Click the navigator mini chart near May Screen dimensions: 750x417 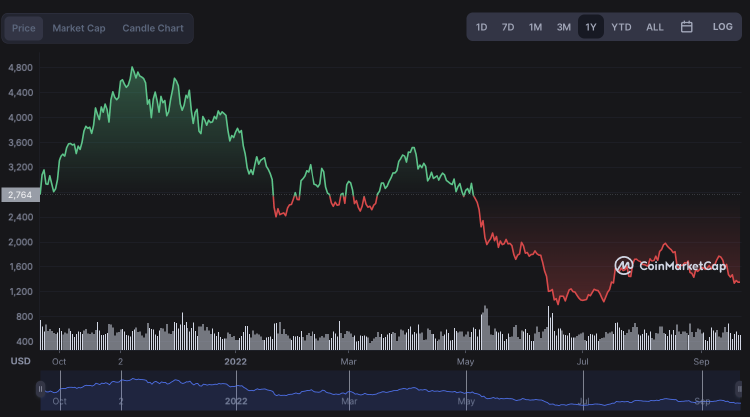click(465, 391)
